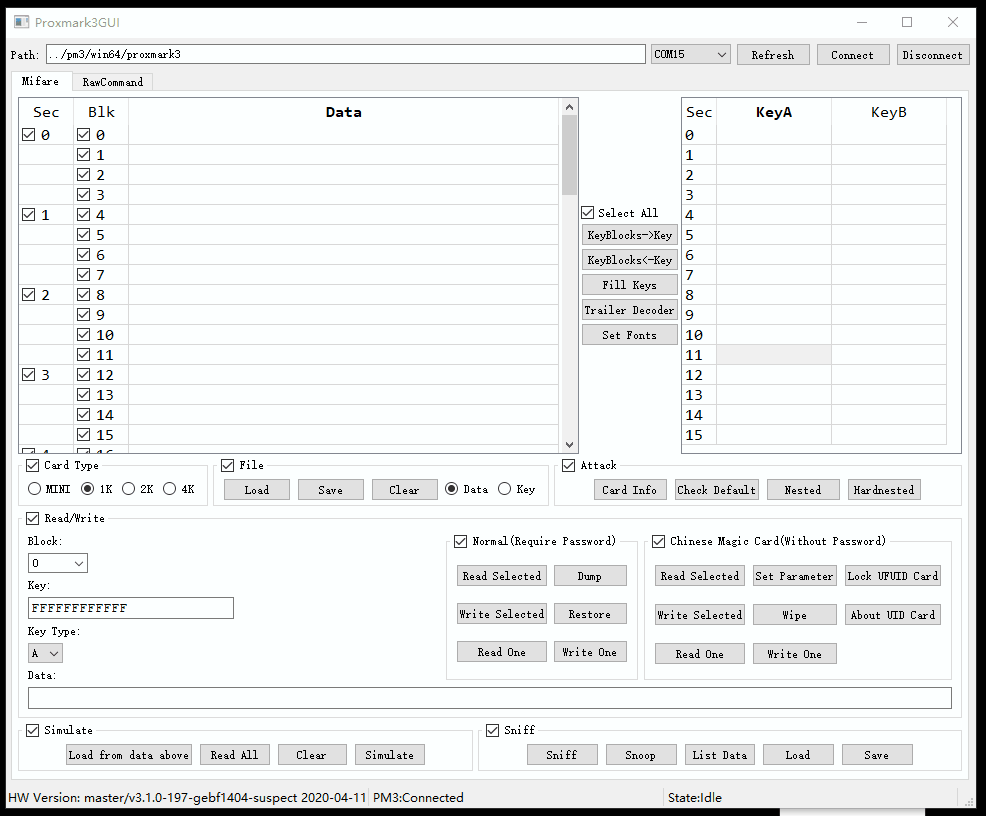The height and width of the screenshot is (816, 986).
Task: Click the Check Default button
Action: coord(716,490)
